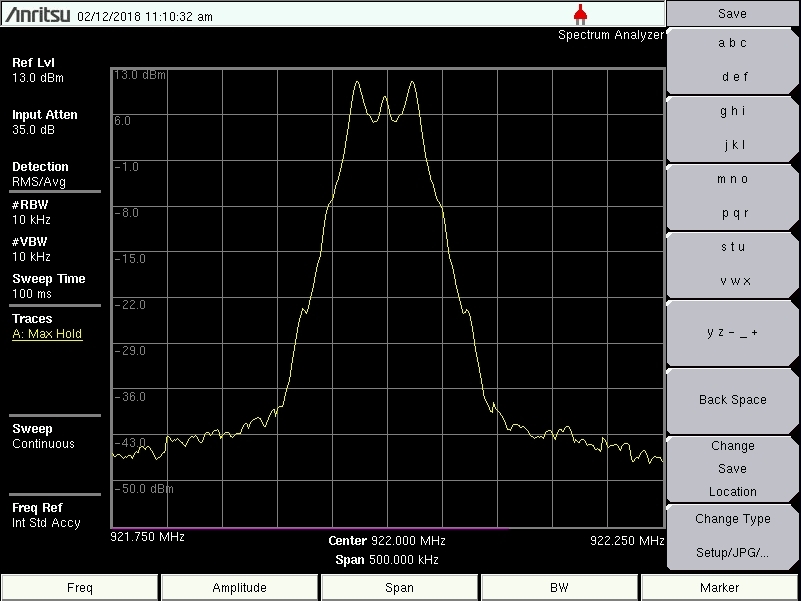Click the 921.750 MHz start frequency

tap(147, 537)
